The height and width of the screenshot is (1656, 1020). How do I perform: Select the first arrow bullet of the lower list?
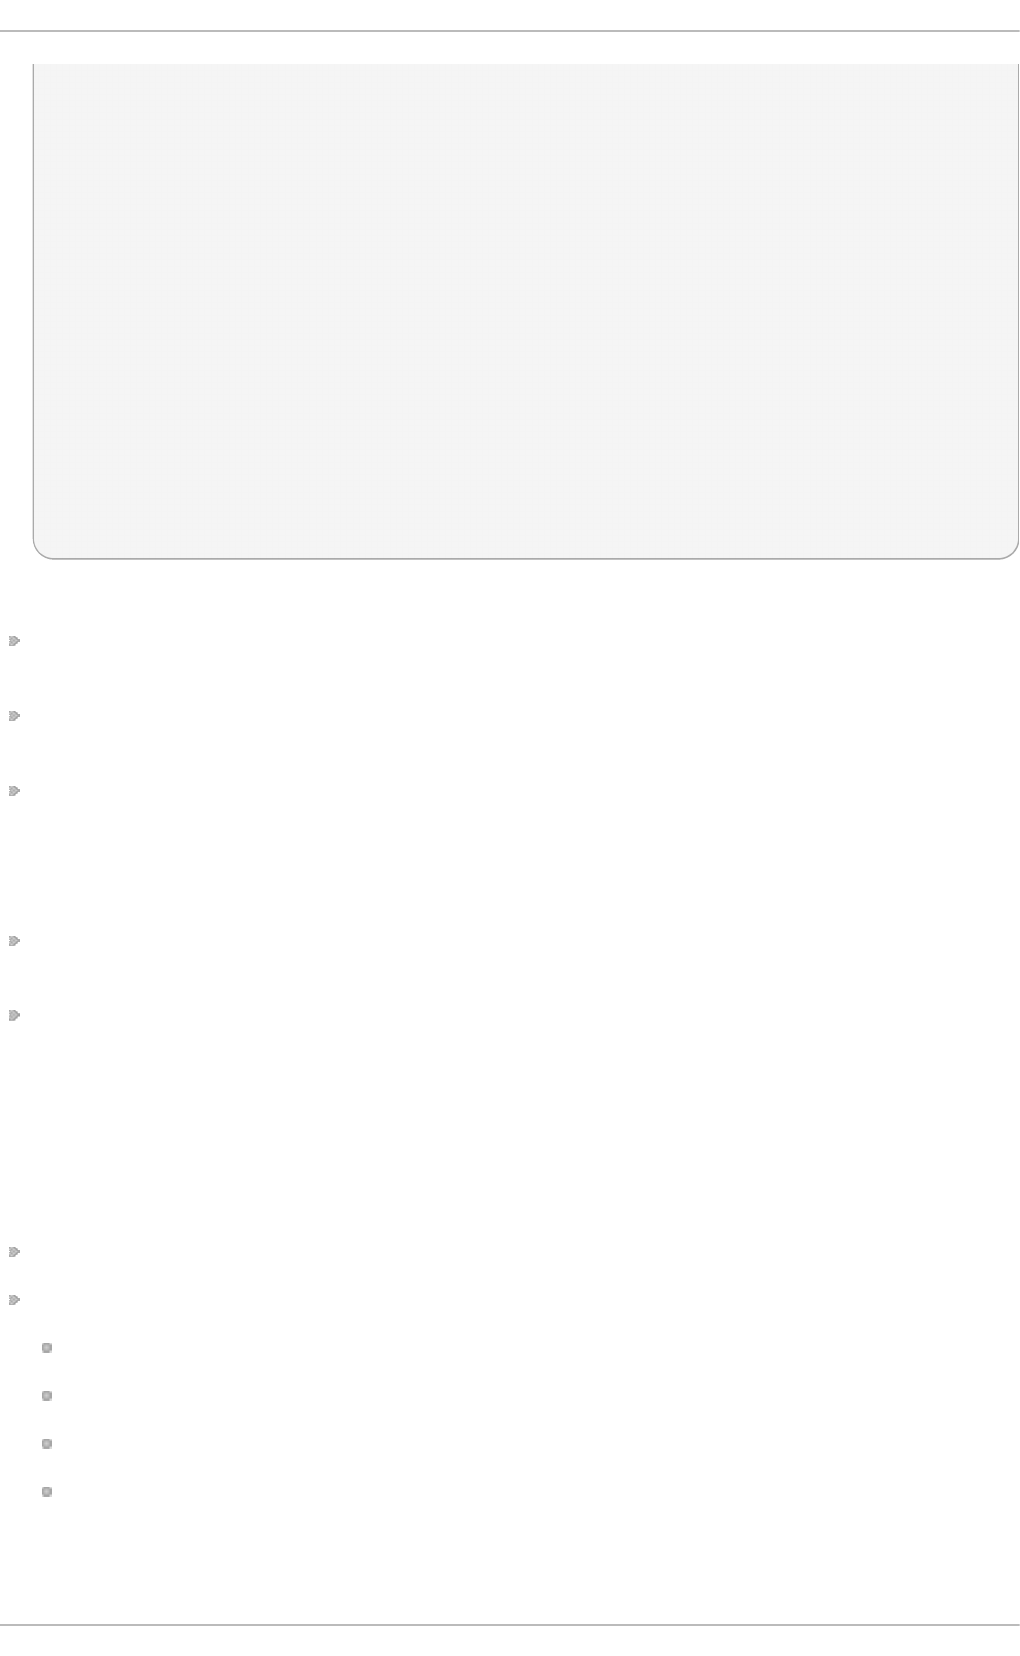click(14, 1251)
